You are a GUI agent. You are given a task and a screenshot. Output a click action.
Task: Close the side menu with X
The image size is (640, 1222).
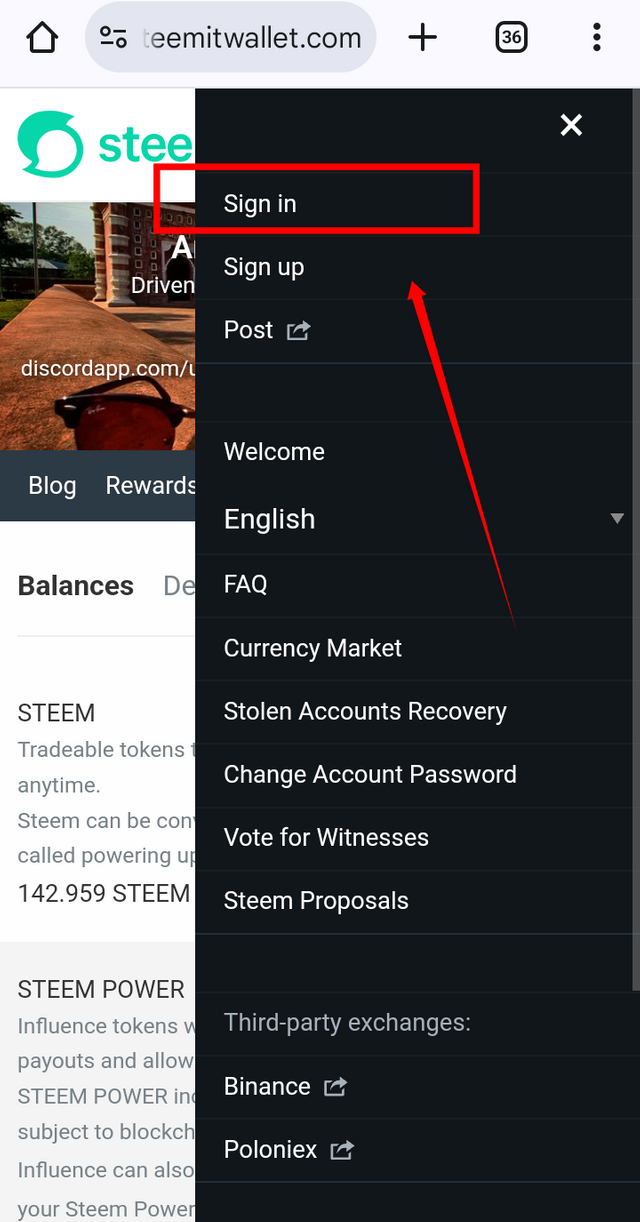click(x=571, y=125)
